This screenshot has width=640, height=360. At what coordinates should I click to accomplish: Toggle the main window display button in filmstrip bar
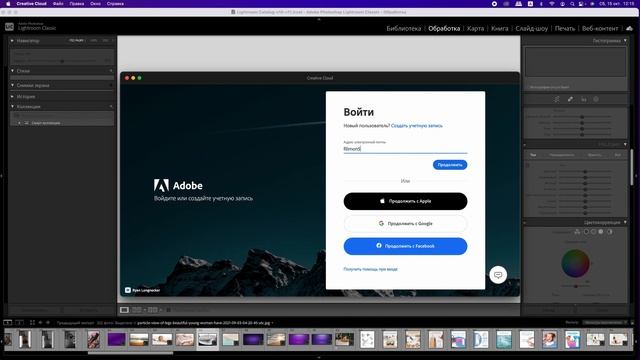7,323
